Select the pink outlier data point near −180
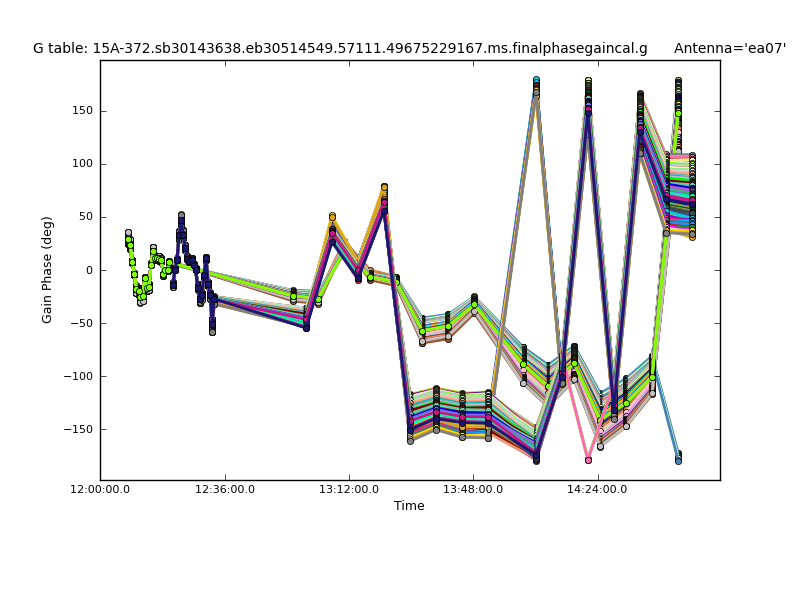Screen dimensions: 800x600 [588, 460]
